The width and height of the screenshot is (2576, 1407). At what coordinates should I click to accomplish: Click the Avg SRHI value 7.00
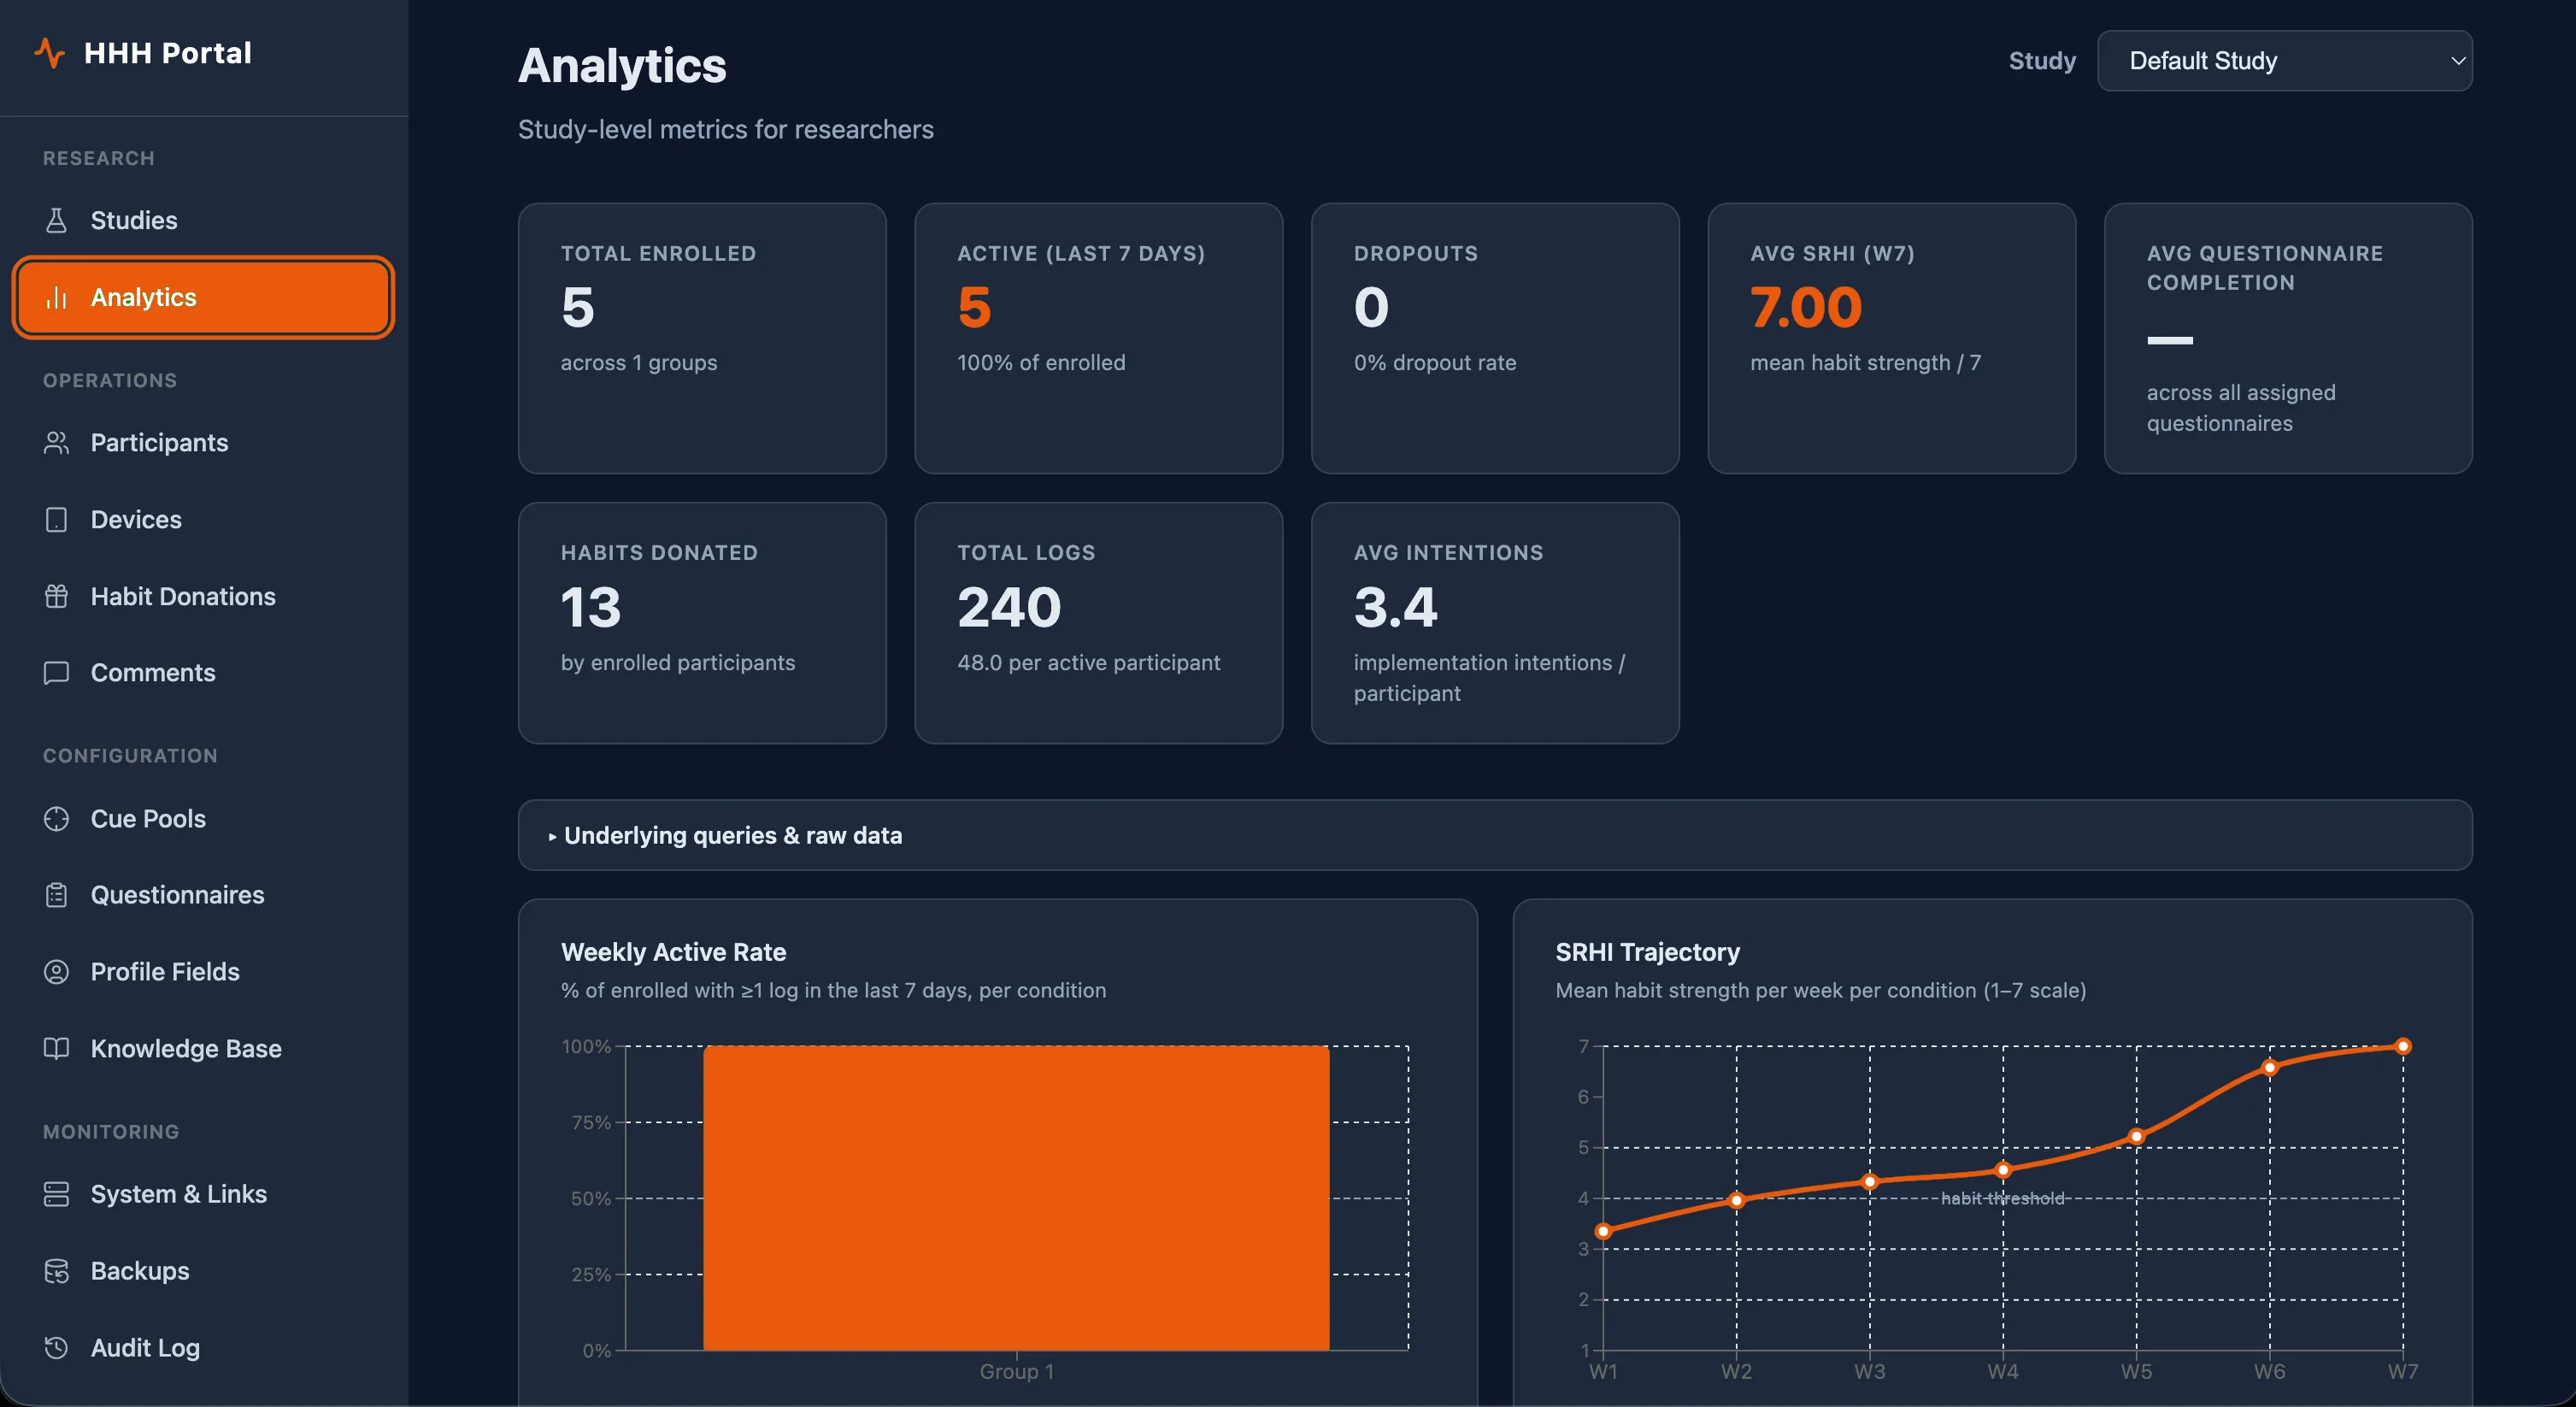pyautogui.click(x=1806, y=307)
